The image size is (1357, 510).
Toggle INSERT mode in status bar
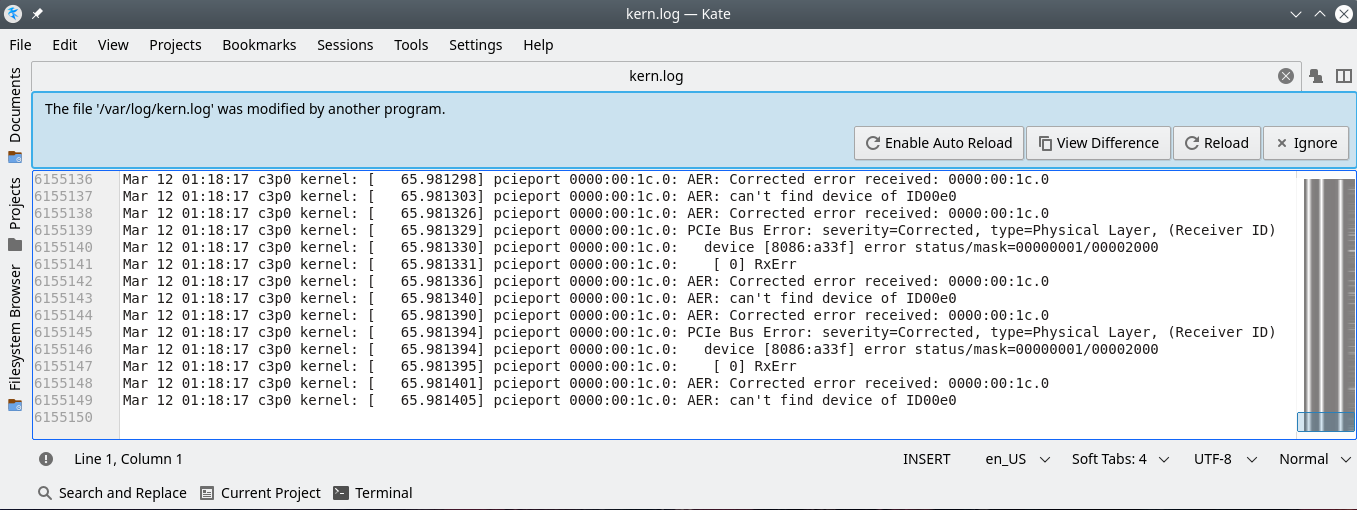coord(927,459)
